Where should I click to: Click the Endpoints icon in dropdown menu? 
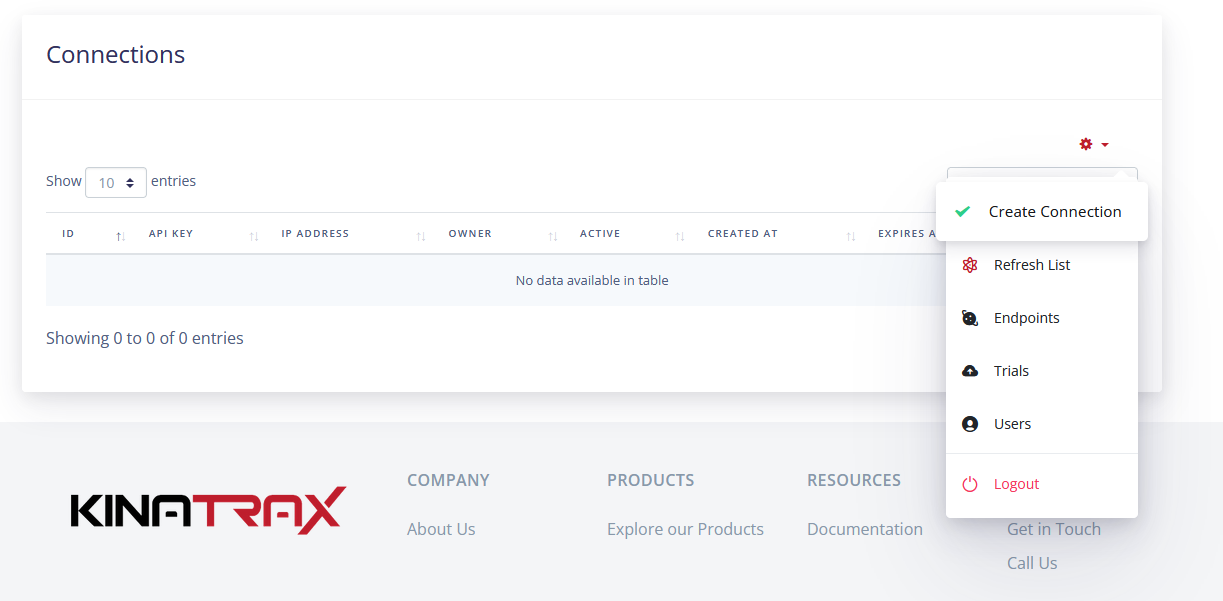point(969,318)
